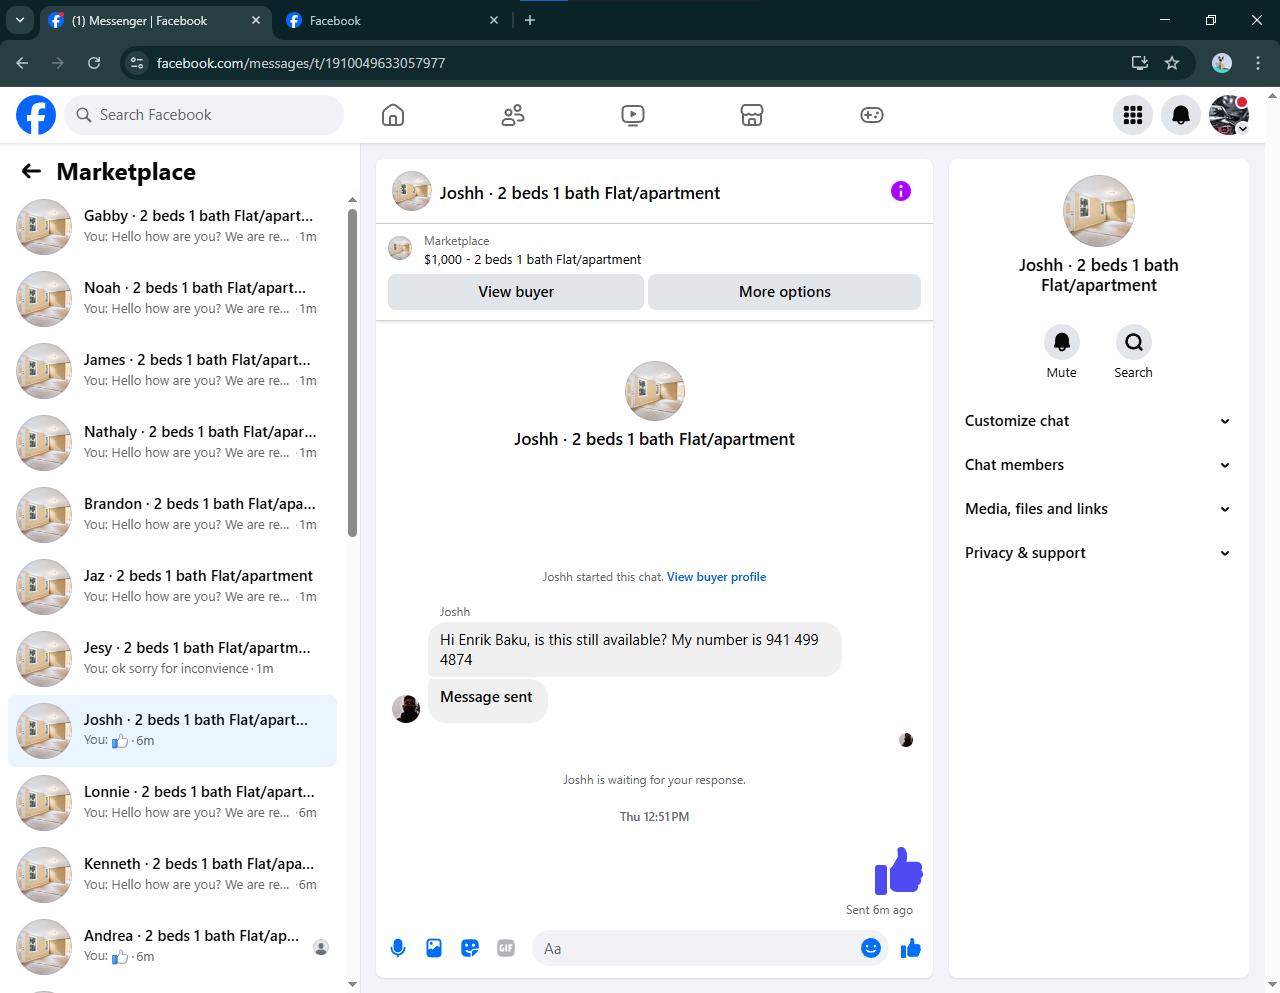
Task: Click Joshh's message about availability
Action: click(634, 650)
